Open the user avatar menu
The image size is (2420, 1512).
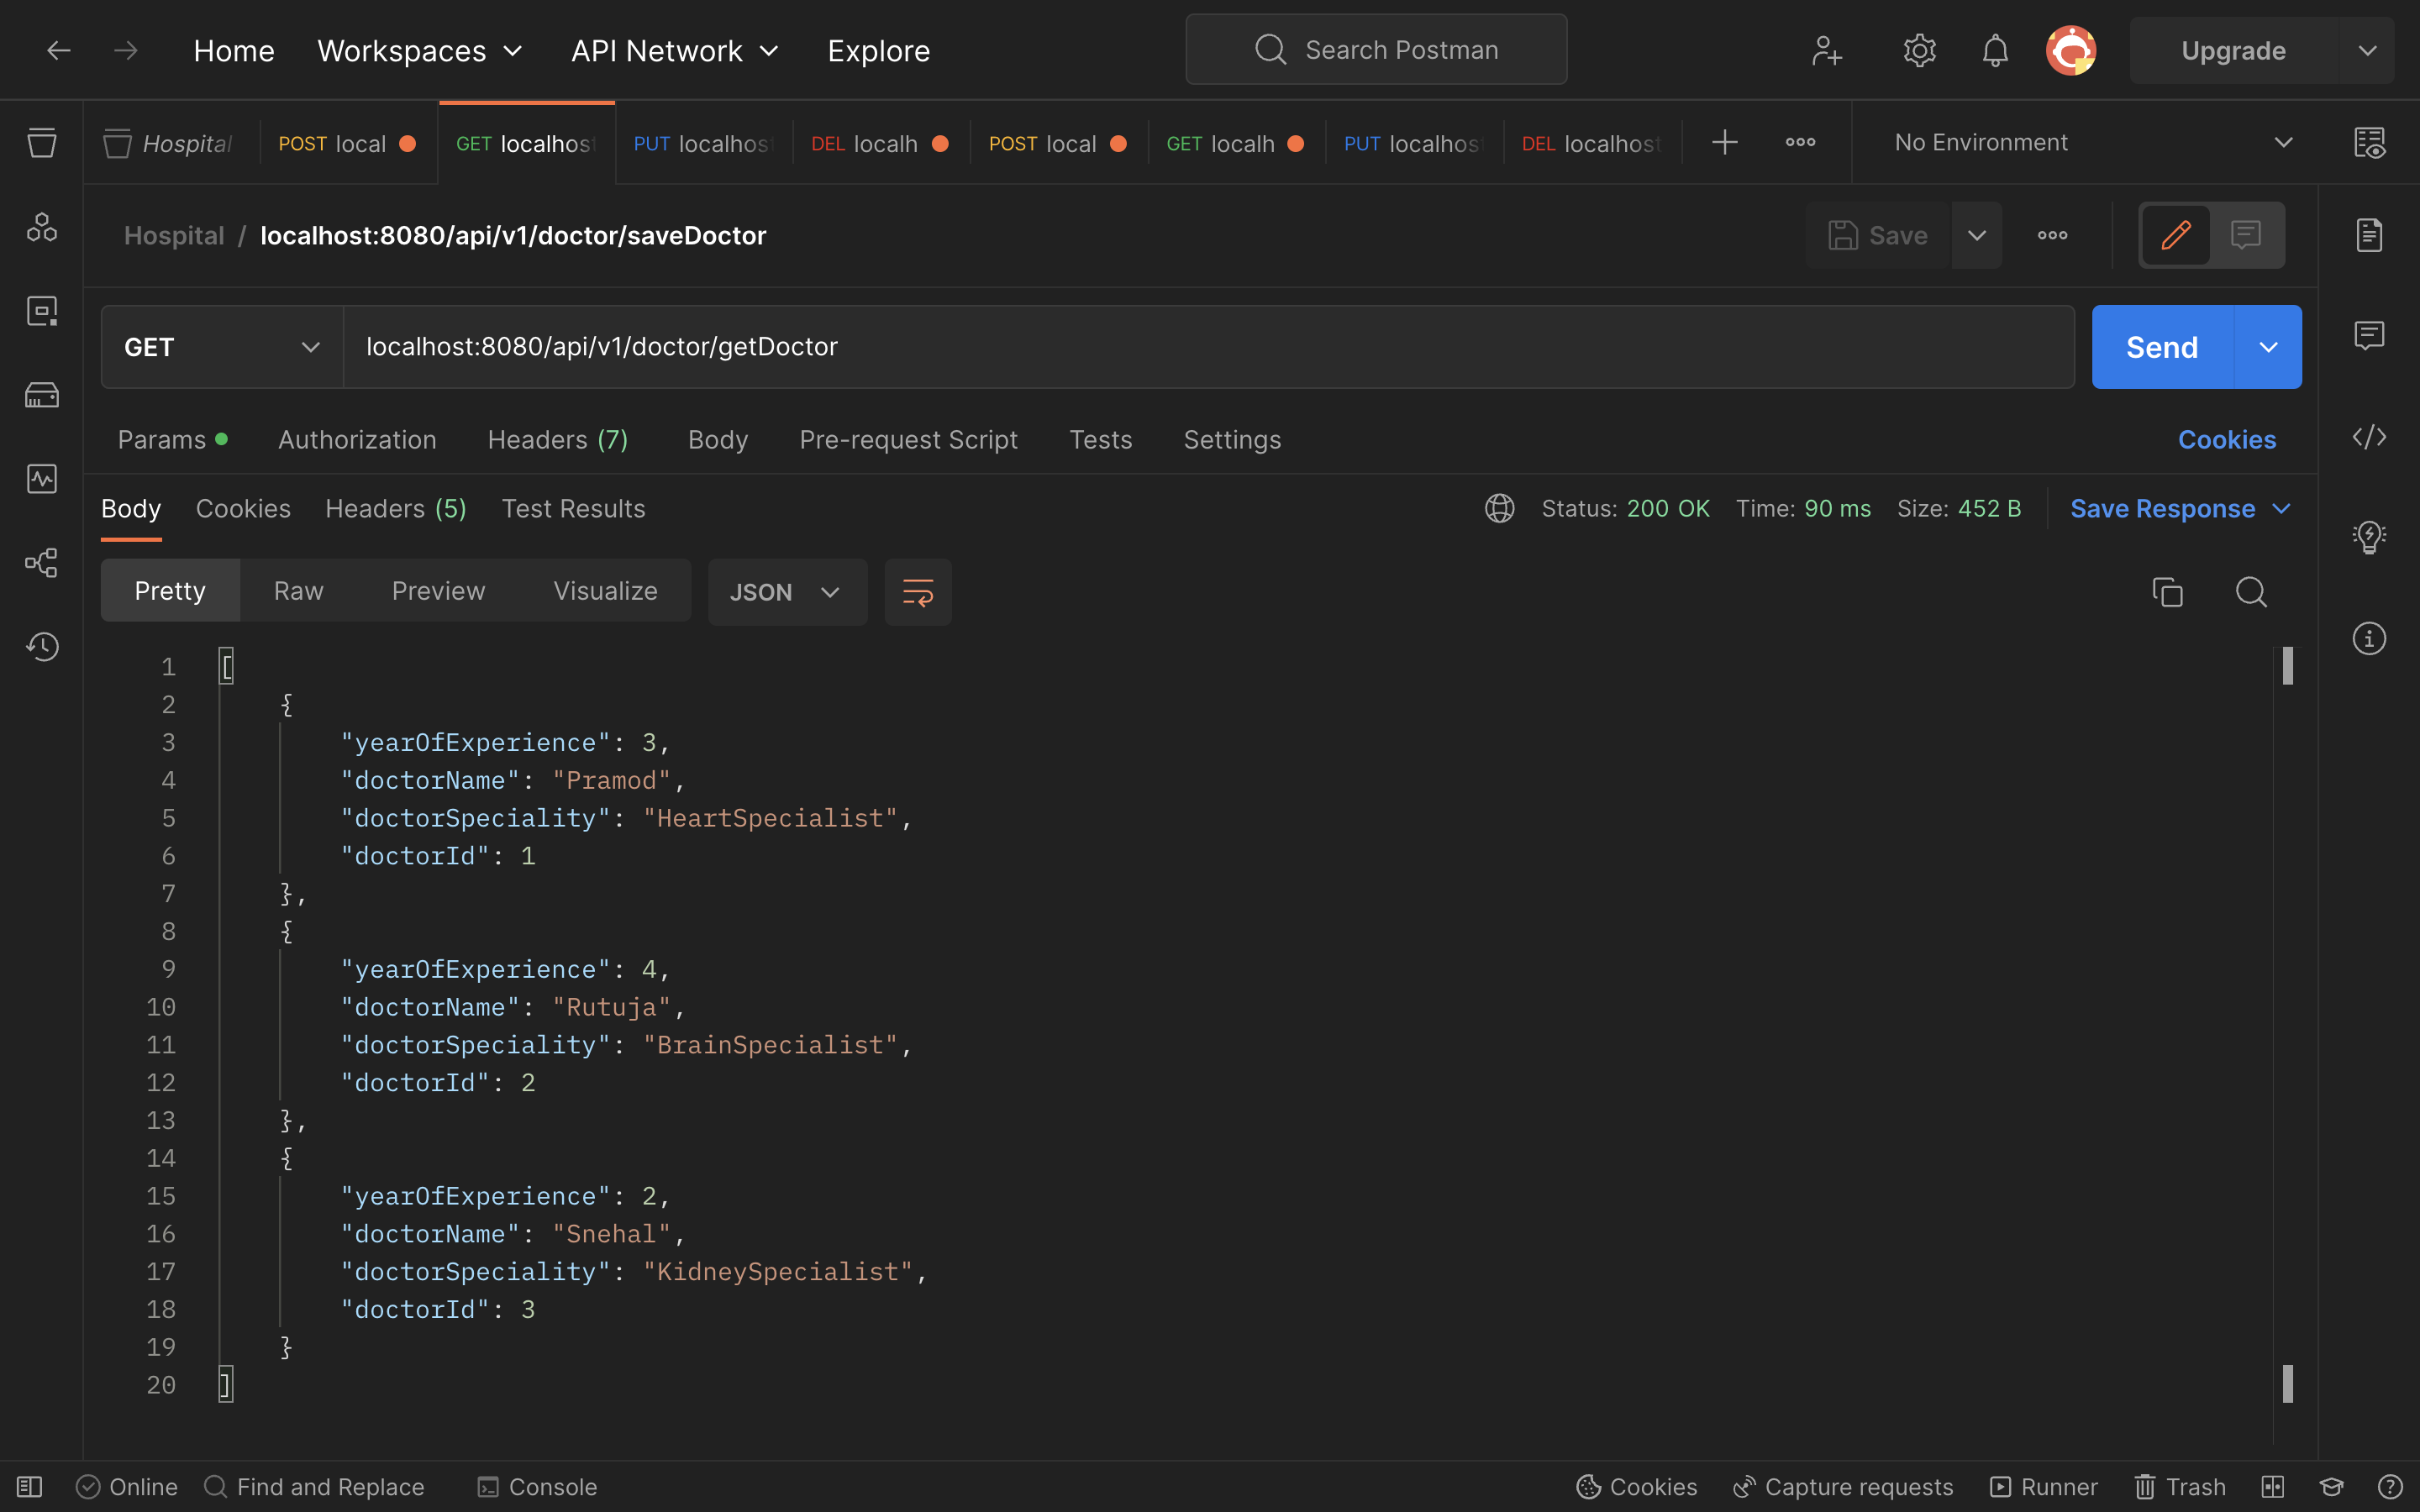(2070, 50)
